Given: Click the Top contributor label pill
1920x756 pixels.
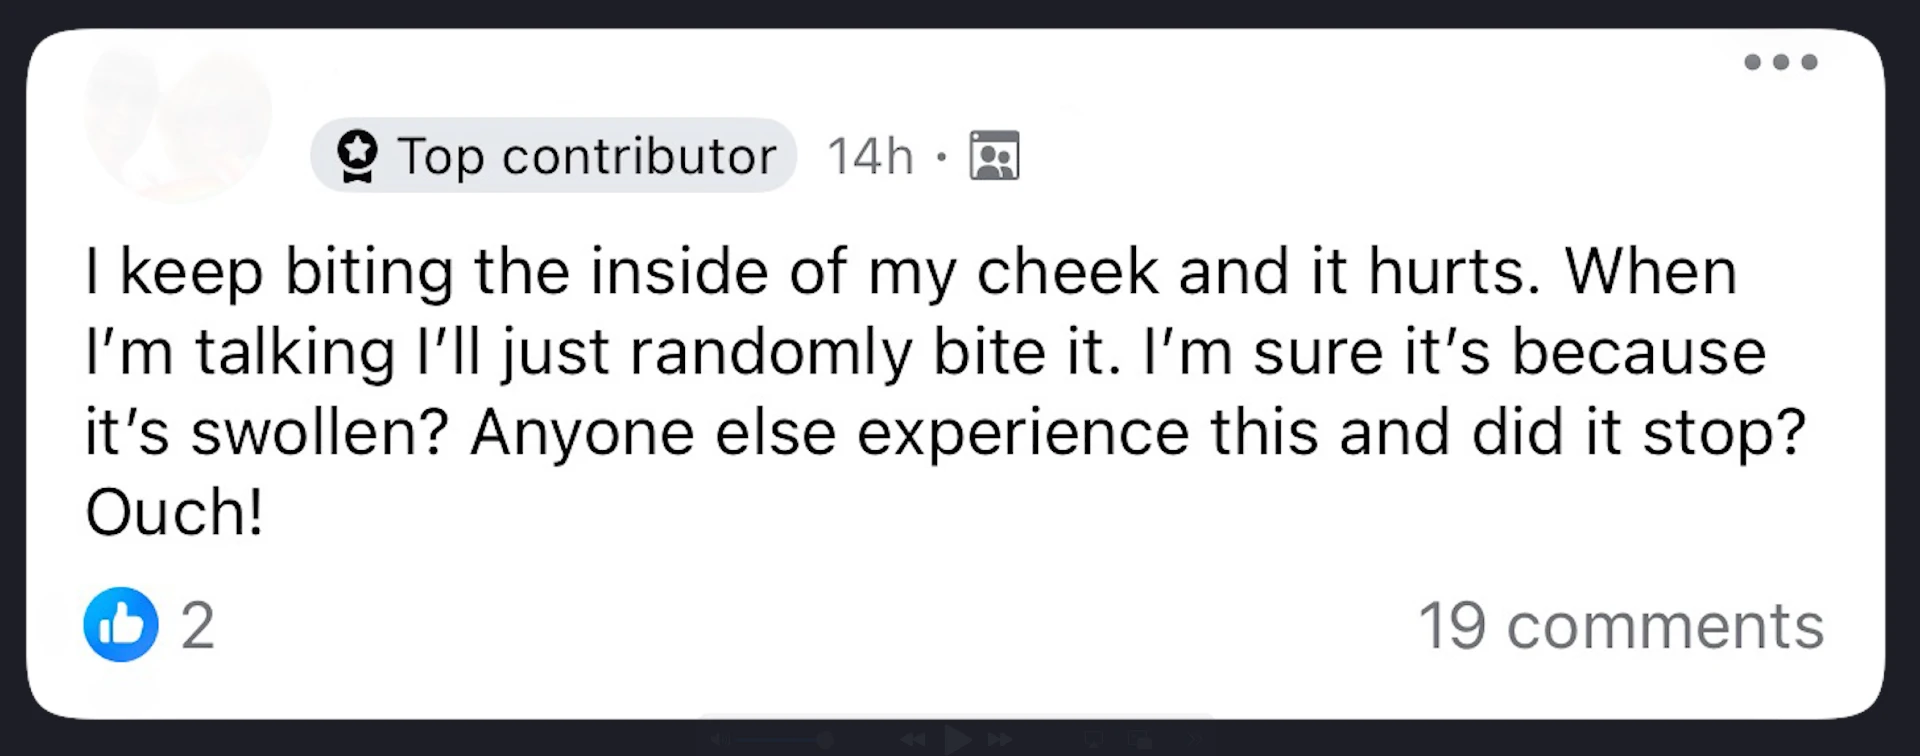Looking at the screenshot, I should [553, 156].
